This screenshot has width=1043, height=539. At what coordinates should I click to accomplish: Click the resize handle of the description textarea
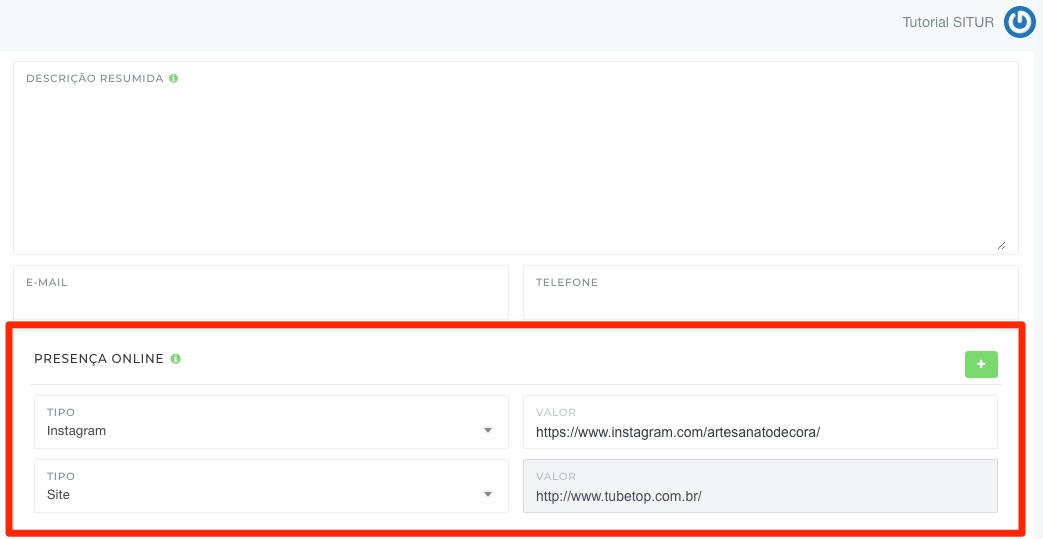pyautogui.click(x=1001, y=245)
